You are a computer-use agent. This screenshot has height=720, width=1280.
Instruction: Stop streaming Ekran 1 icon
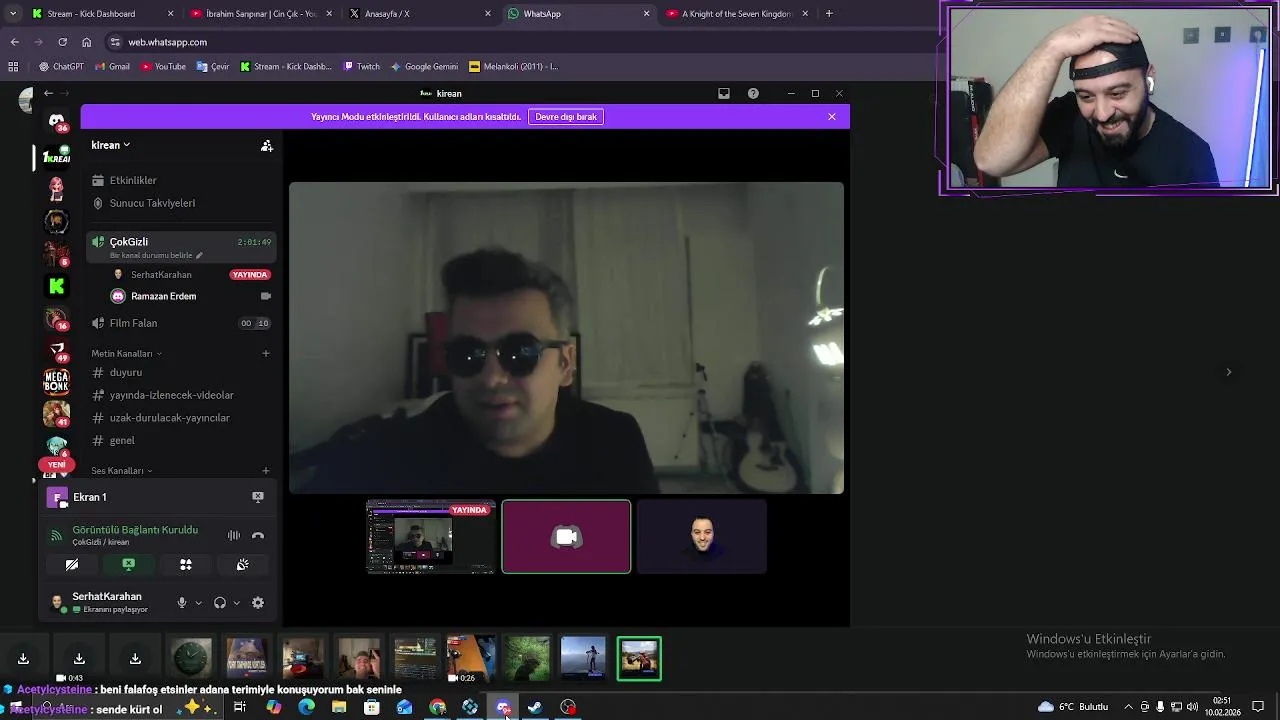258,497
